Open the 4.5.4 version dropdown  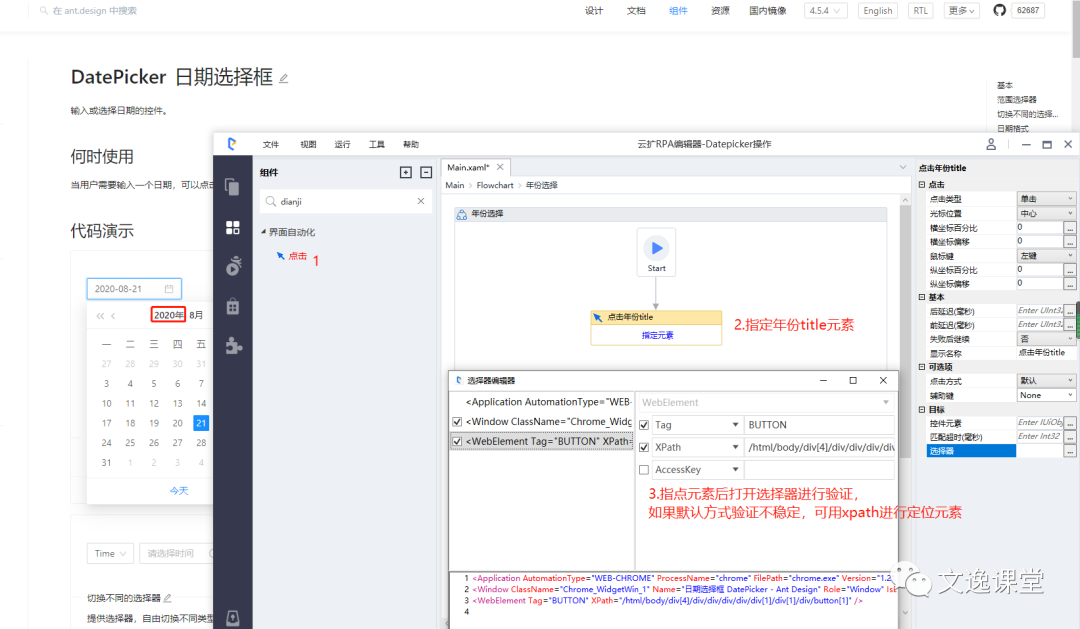826,10
